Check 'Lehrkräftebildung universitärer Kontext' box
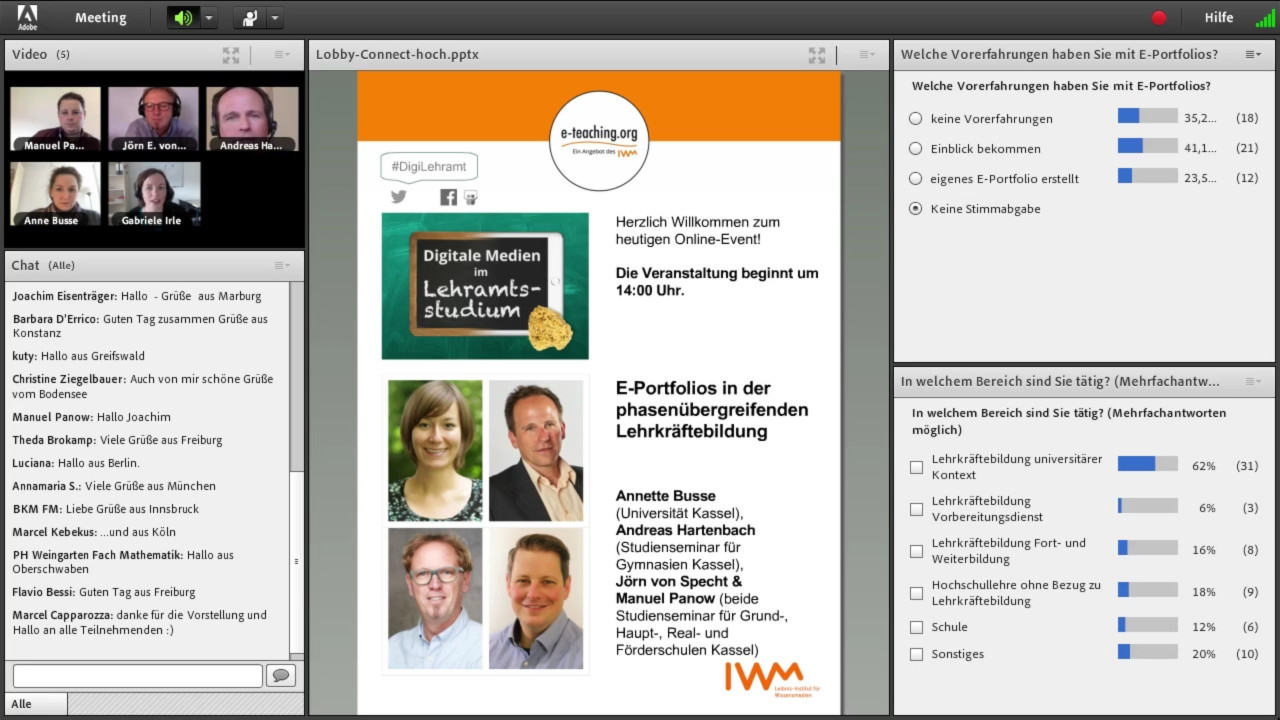Image resolution: width=1280 pixels, height=720 pixels. click(916, 467)
